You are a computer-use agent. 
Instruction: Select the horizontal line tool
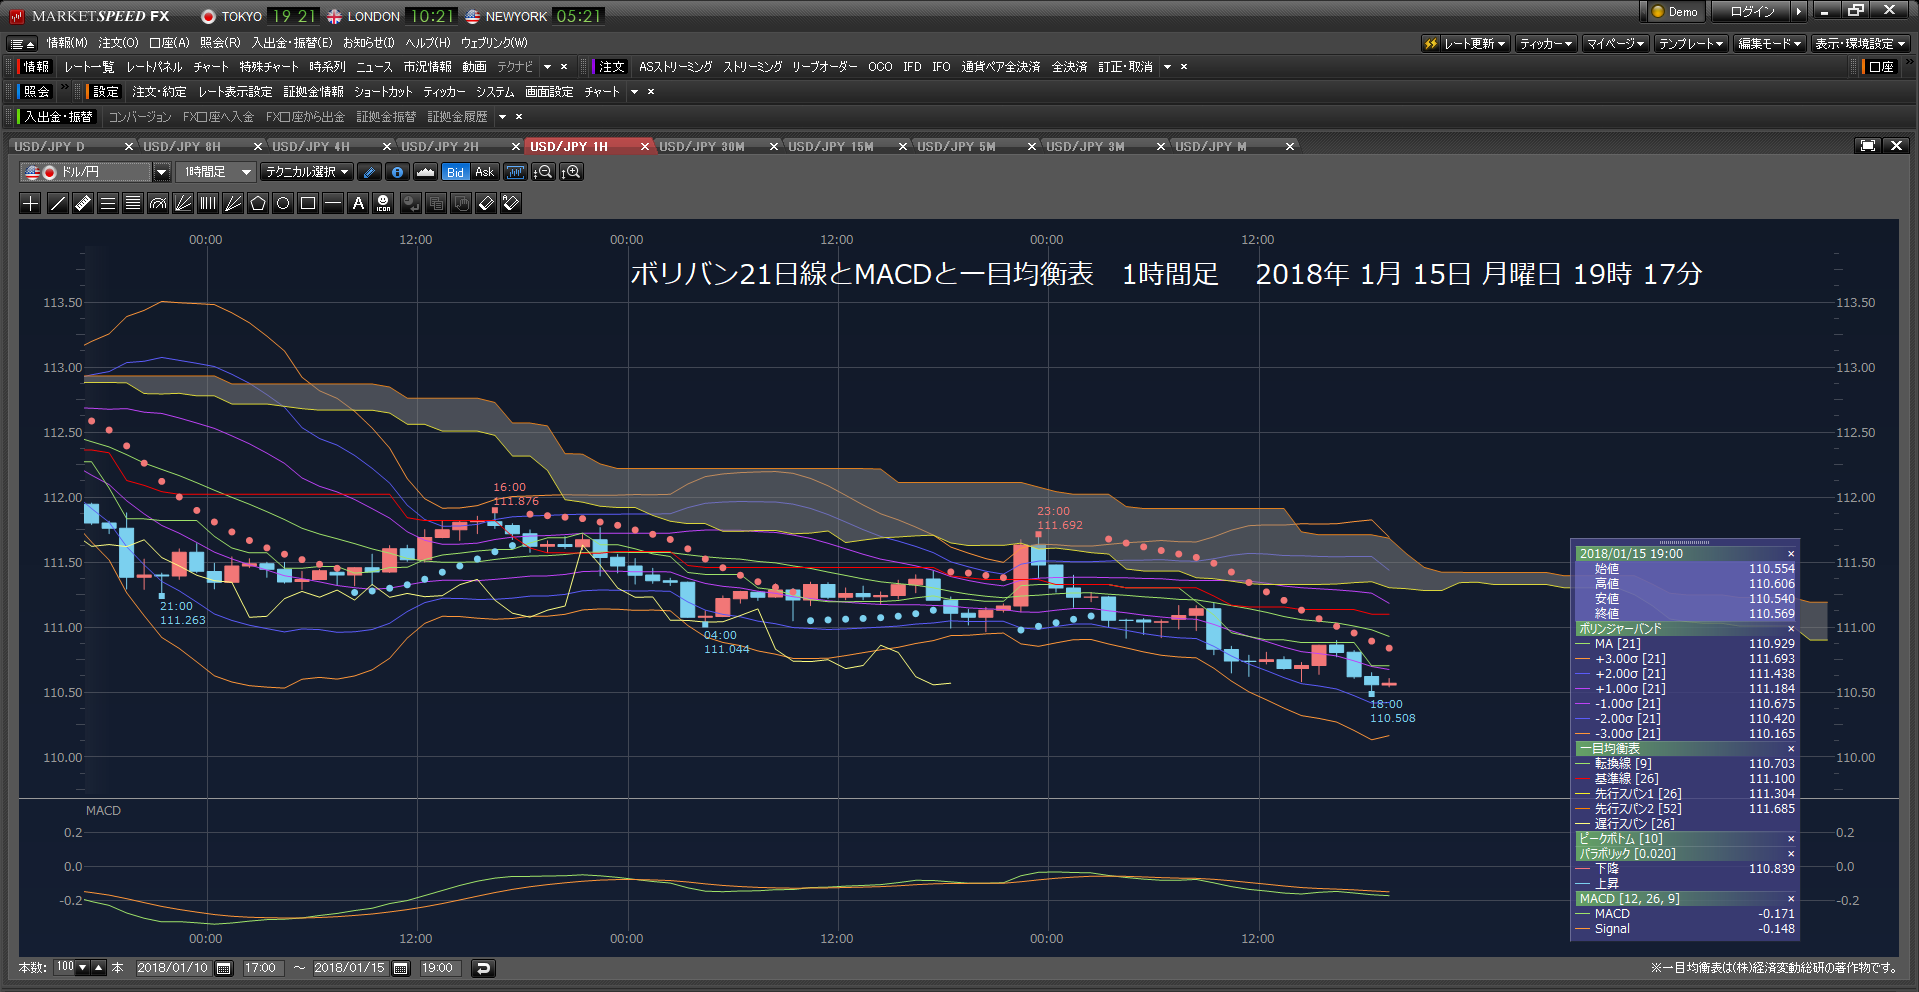[x=333, y=204]
